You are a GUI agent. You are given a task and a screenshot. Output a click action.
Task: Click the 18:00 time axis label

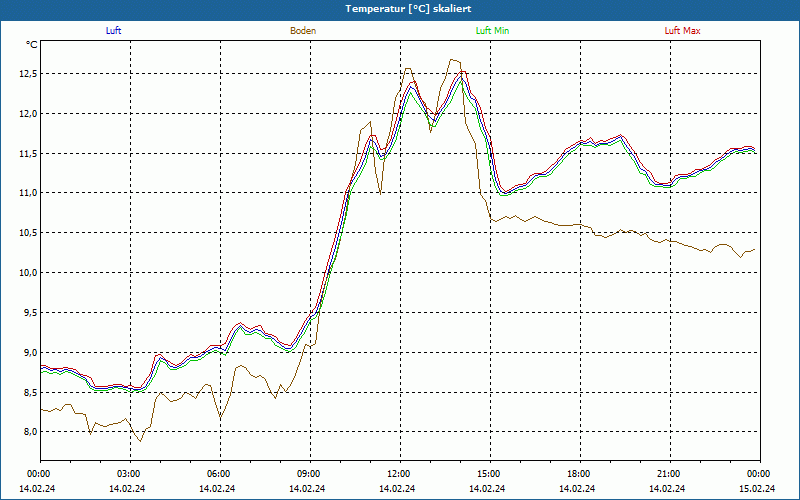(578, 474)
